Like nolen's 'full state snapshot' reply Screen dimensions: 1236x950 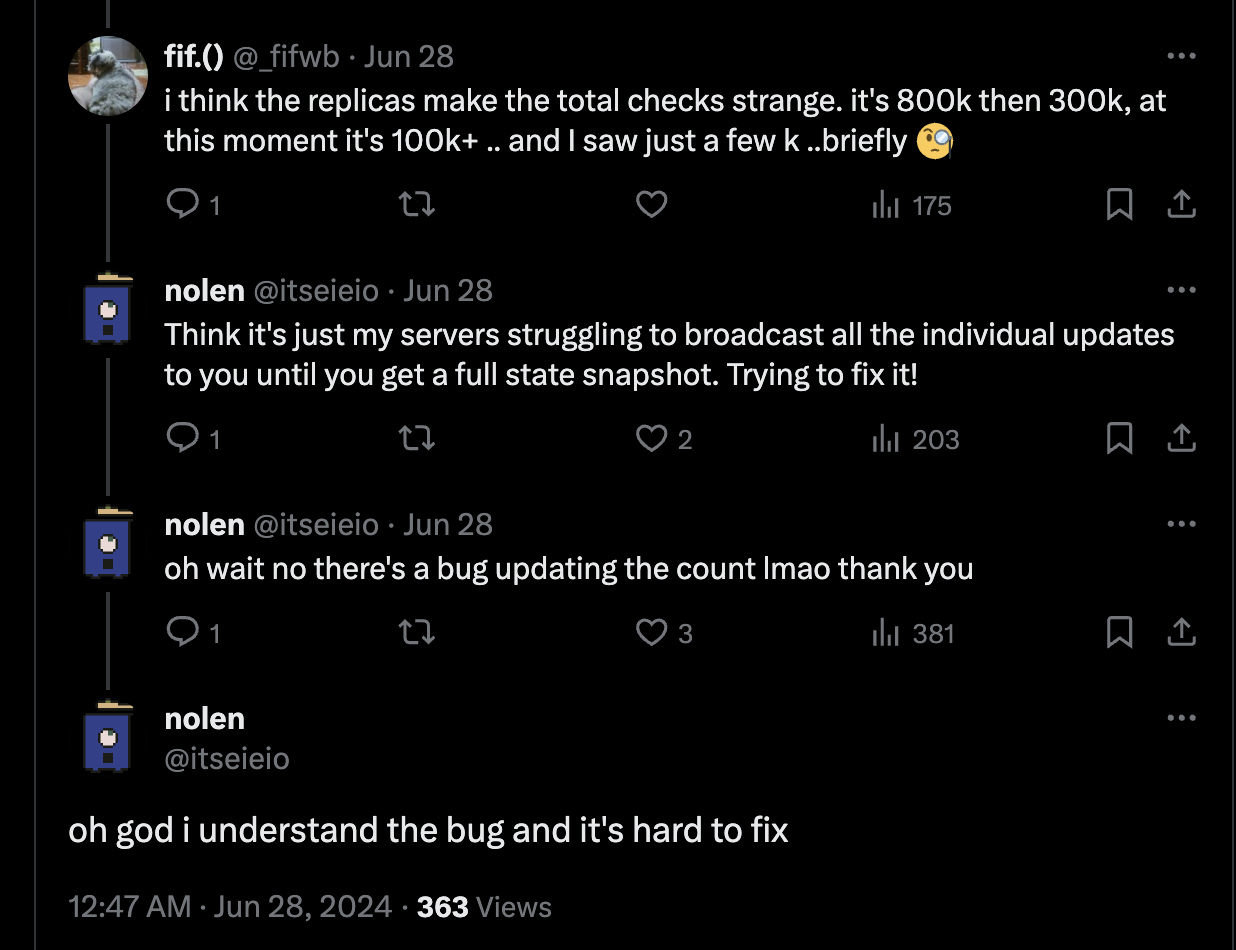[x=651, y=438]
